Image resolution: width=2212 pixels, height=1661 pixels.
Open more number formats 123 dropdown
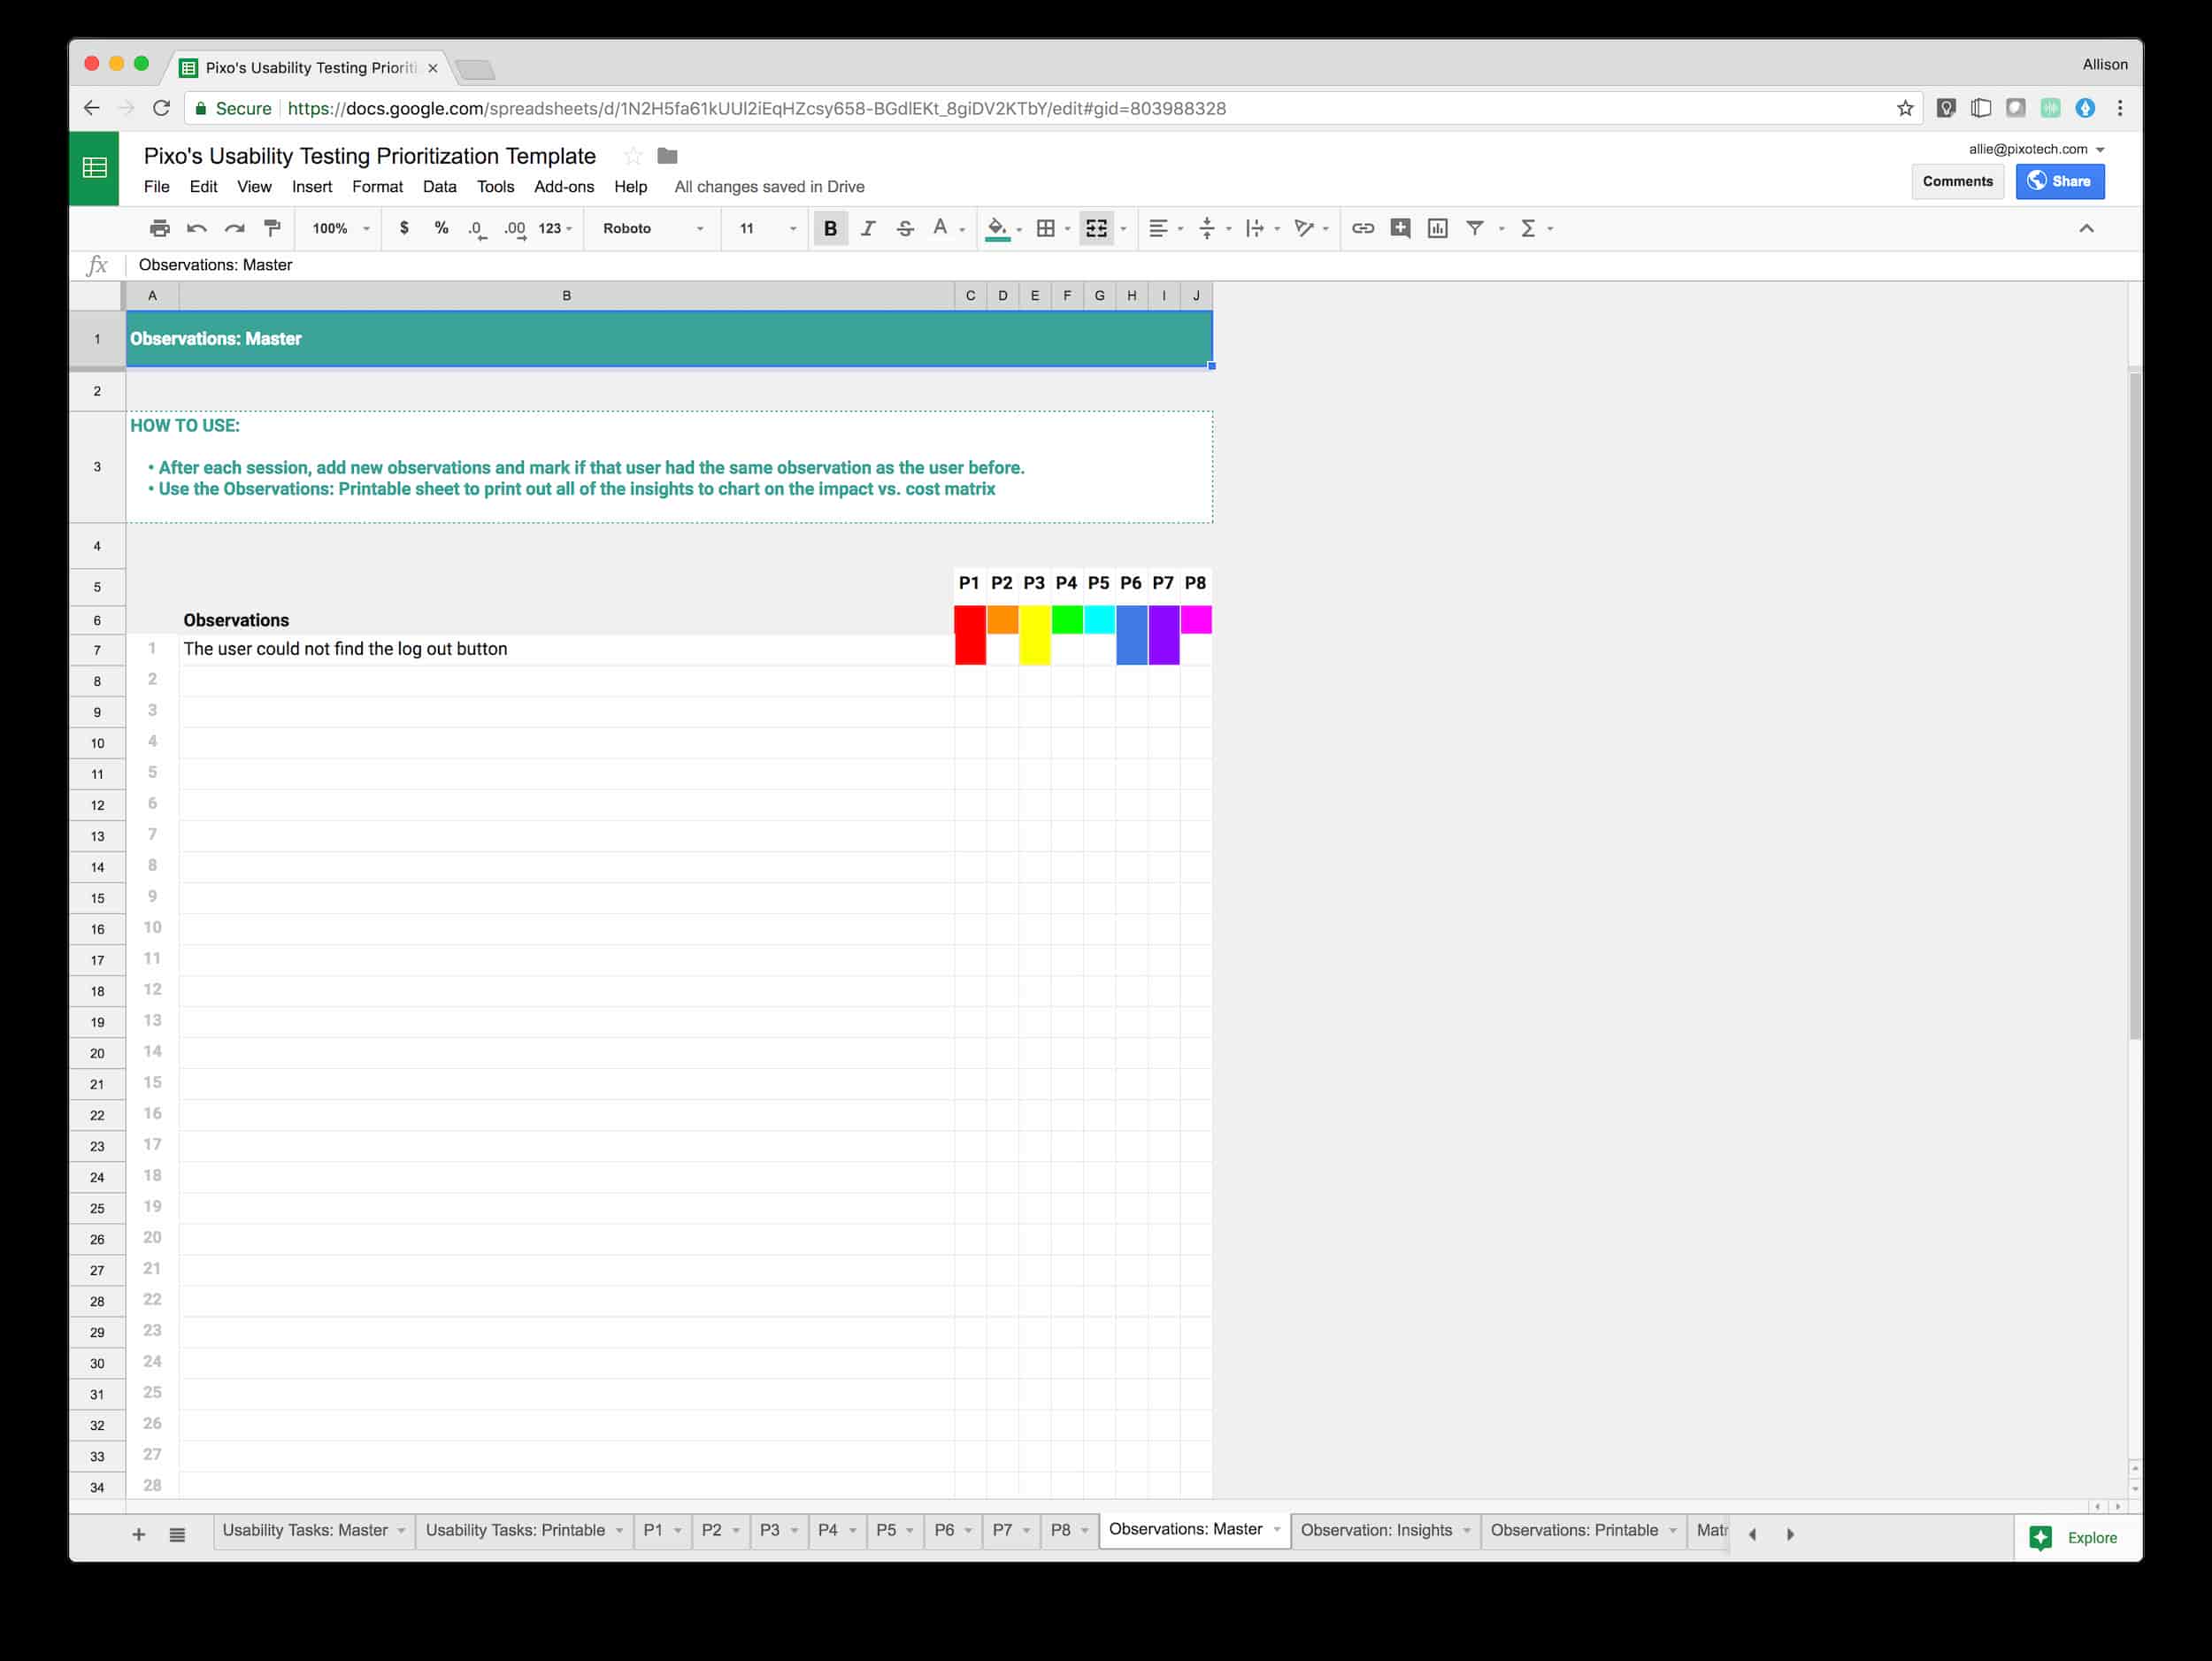click(x=555, y=228)
